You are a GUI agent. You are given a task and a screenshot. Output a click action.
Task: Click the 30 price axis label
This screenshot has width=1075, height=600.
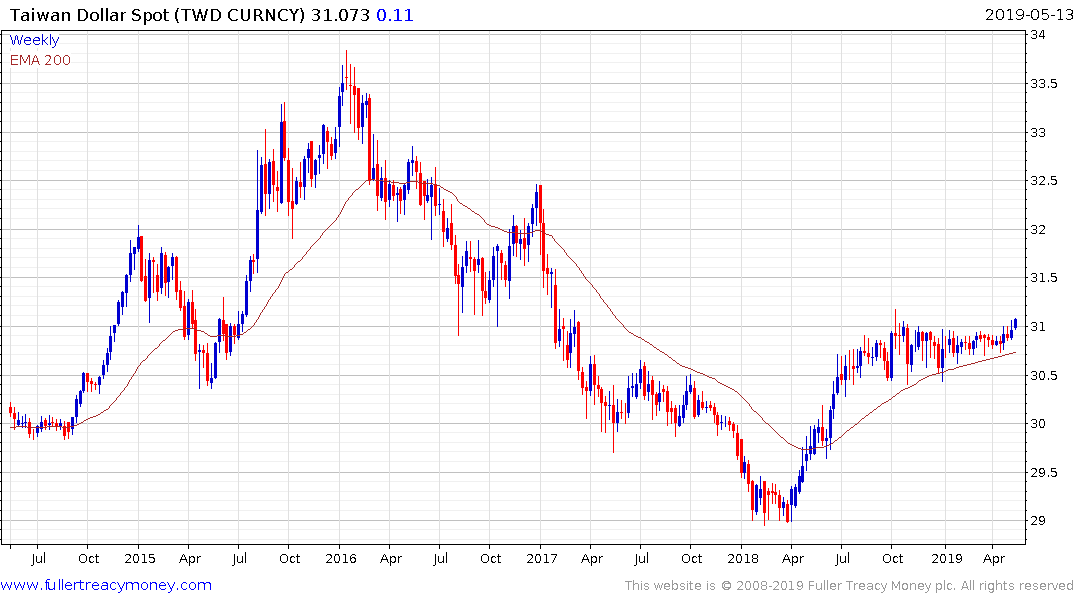(x=1037, y=424)
